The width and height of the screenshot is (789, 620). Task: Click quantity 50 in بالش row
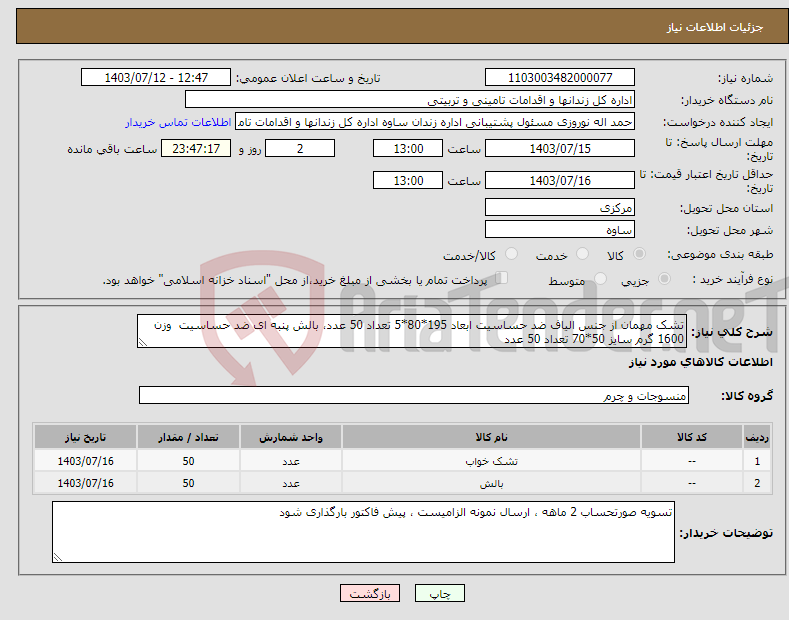(188, 483)
